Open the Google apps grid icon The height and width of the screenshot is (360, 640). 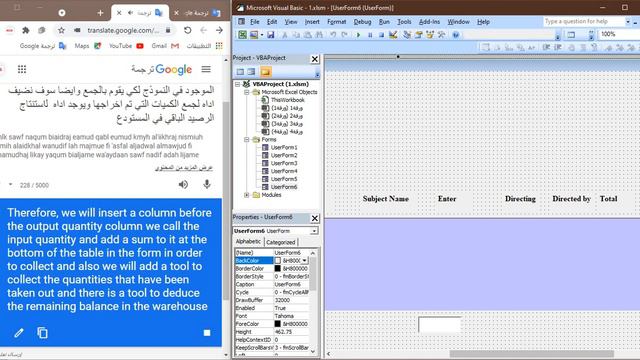click(x=22, y=69)
